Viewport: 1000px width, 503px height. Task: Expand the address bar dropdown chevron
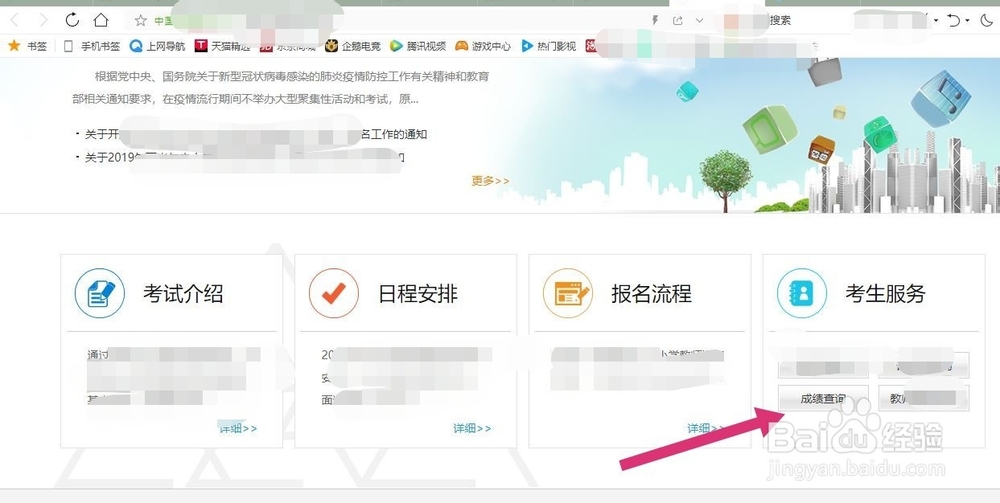click(x=700, y=20)
